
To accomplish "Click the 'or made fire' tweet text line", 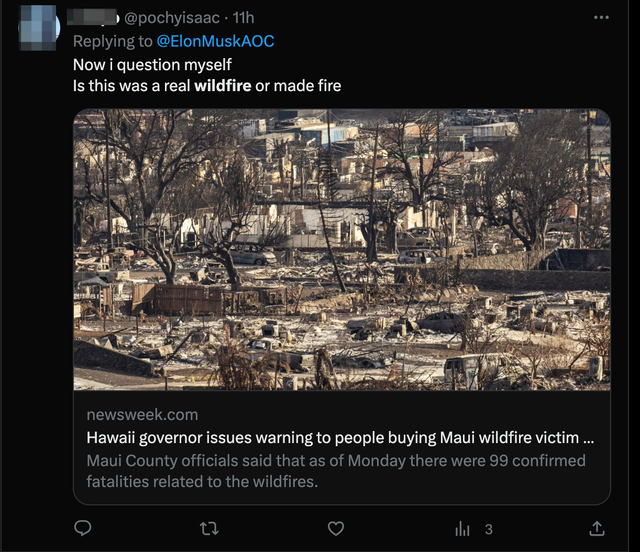I will point(298,86).
